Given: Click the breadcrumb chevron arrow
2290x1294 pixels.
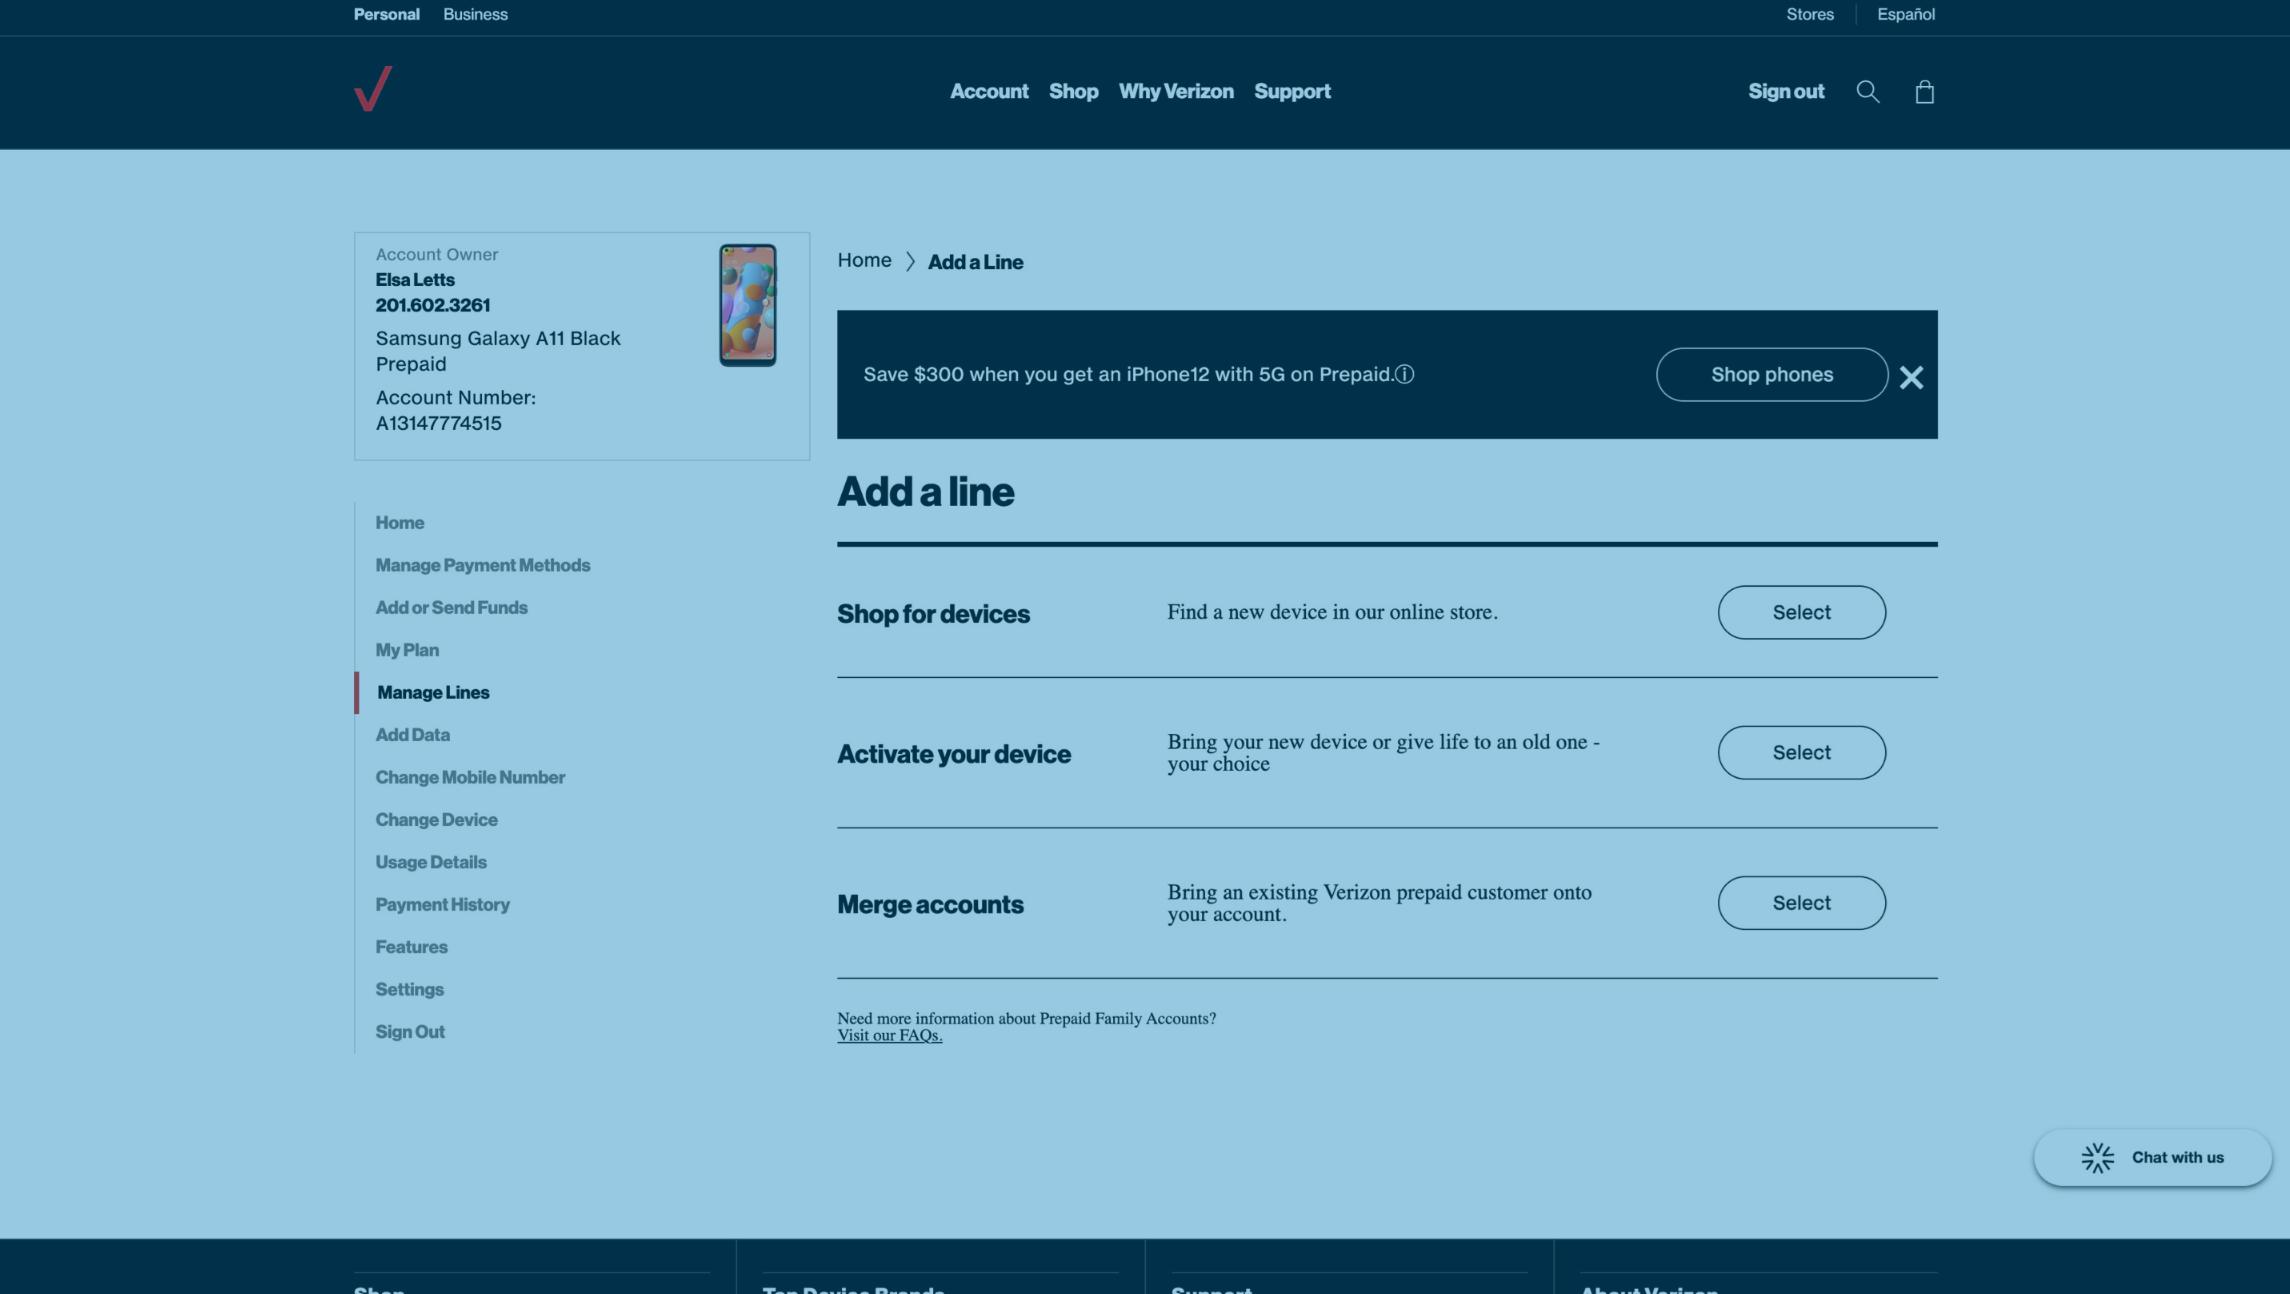Looking at the screenshot, I should (910, 261).
